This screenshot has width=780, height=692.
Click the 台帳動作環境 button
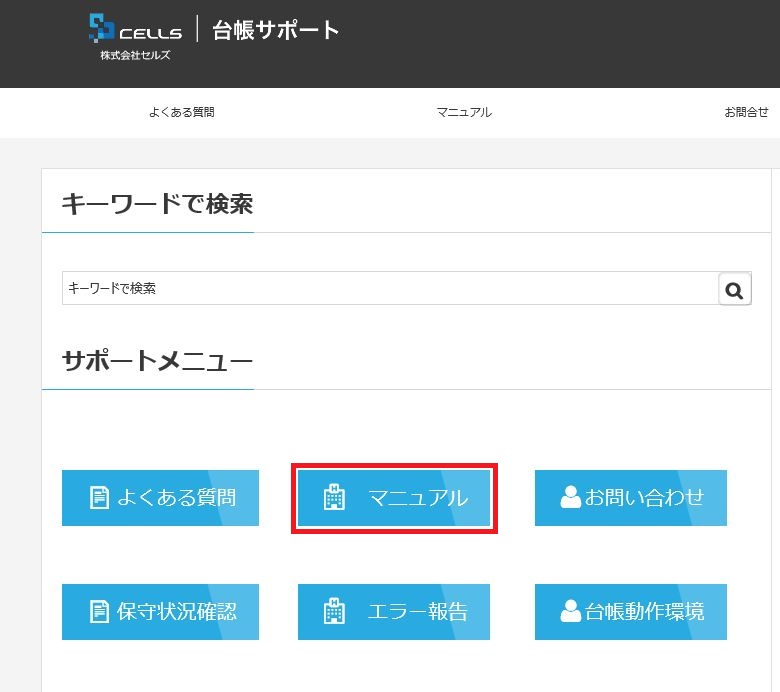pyautogui.click(x=631, y=611)
